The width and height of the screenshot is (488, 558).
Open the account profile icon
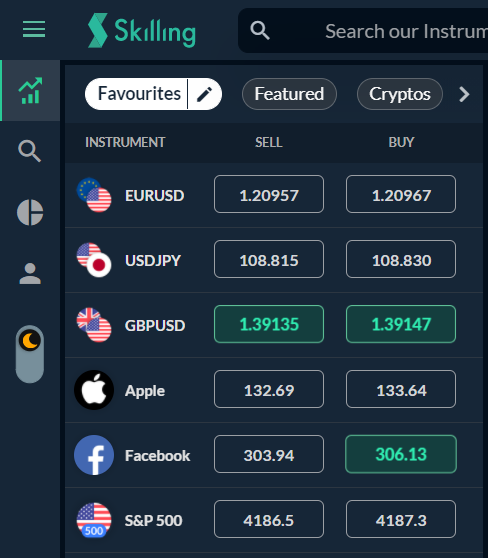pyautogui.click(x=30, y=274)
